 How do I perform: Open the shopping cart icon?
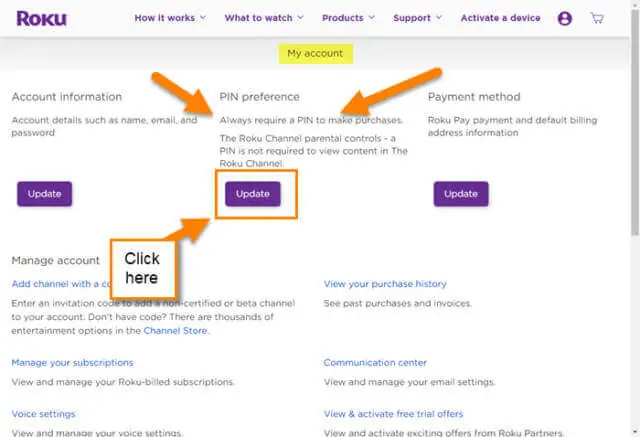[597, 18]
